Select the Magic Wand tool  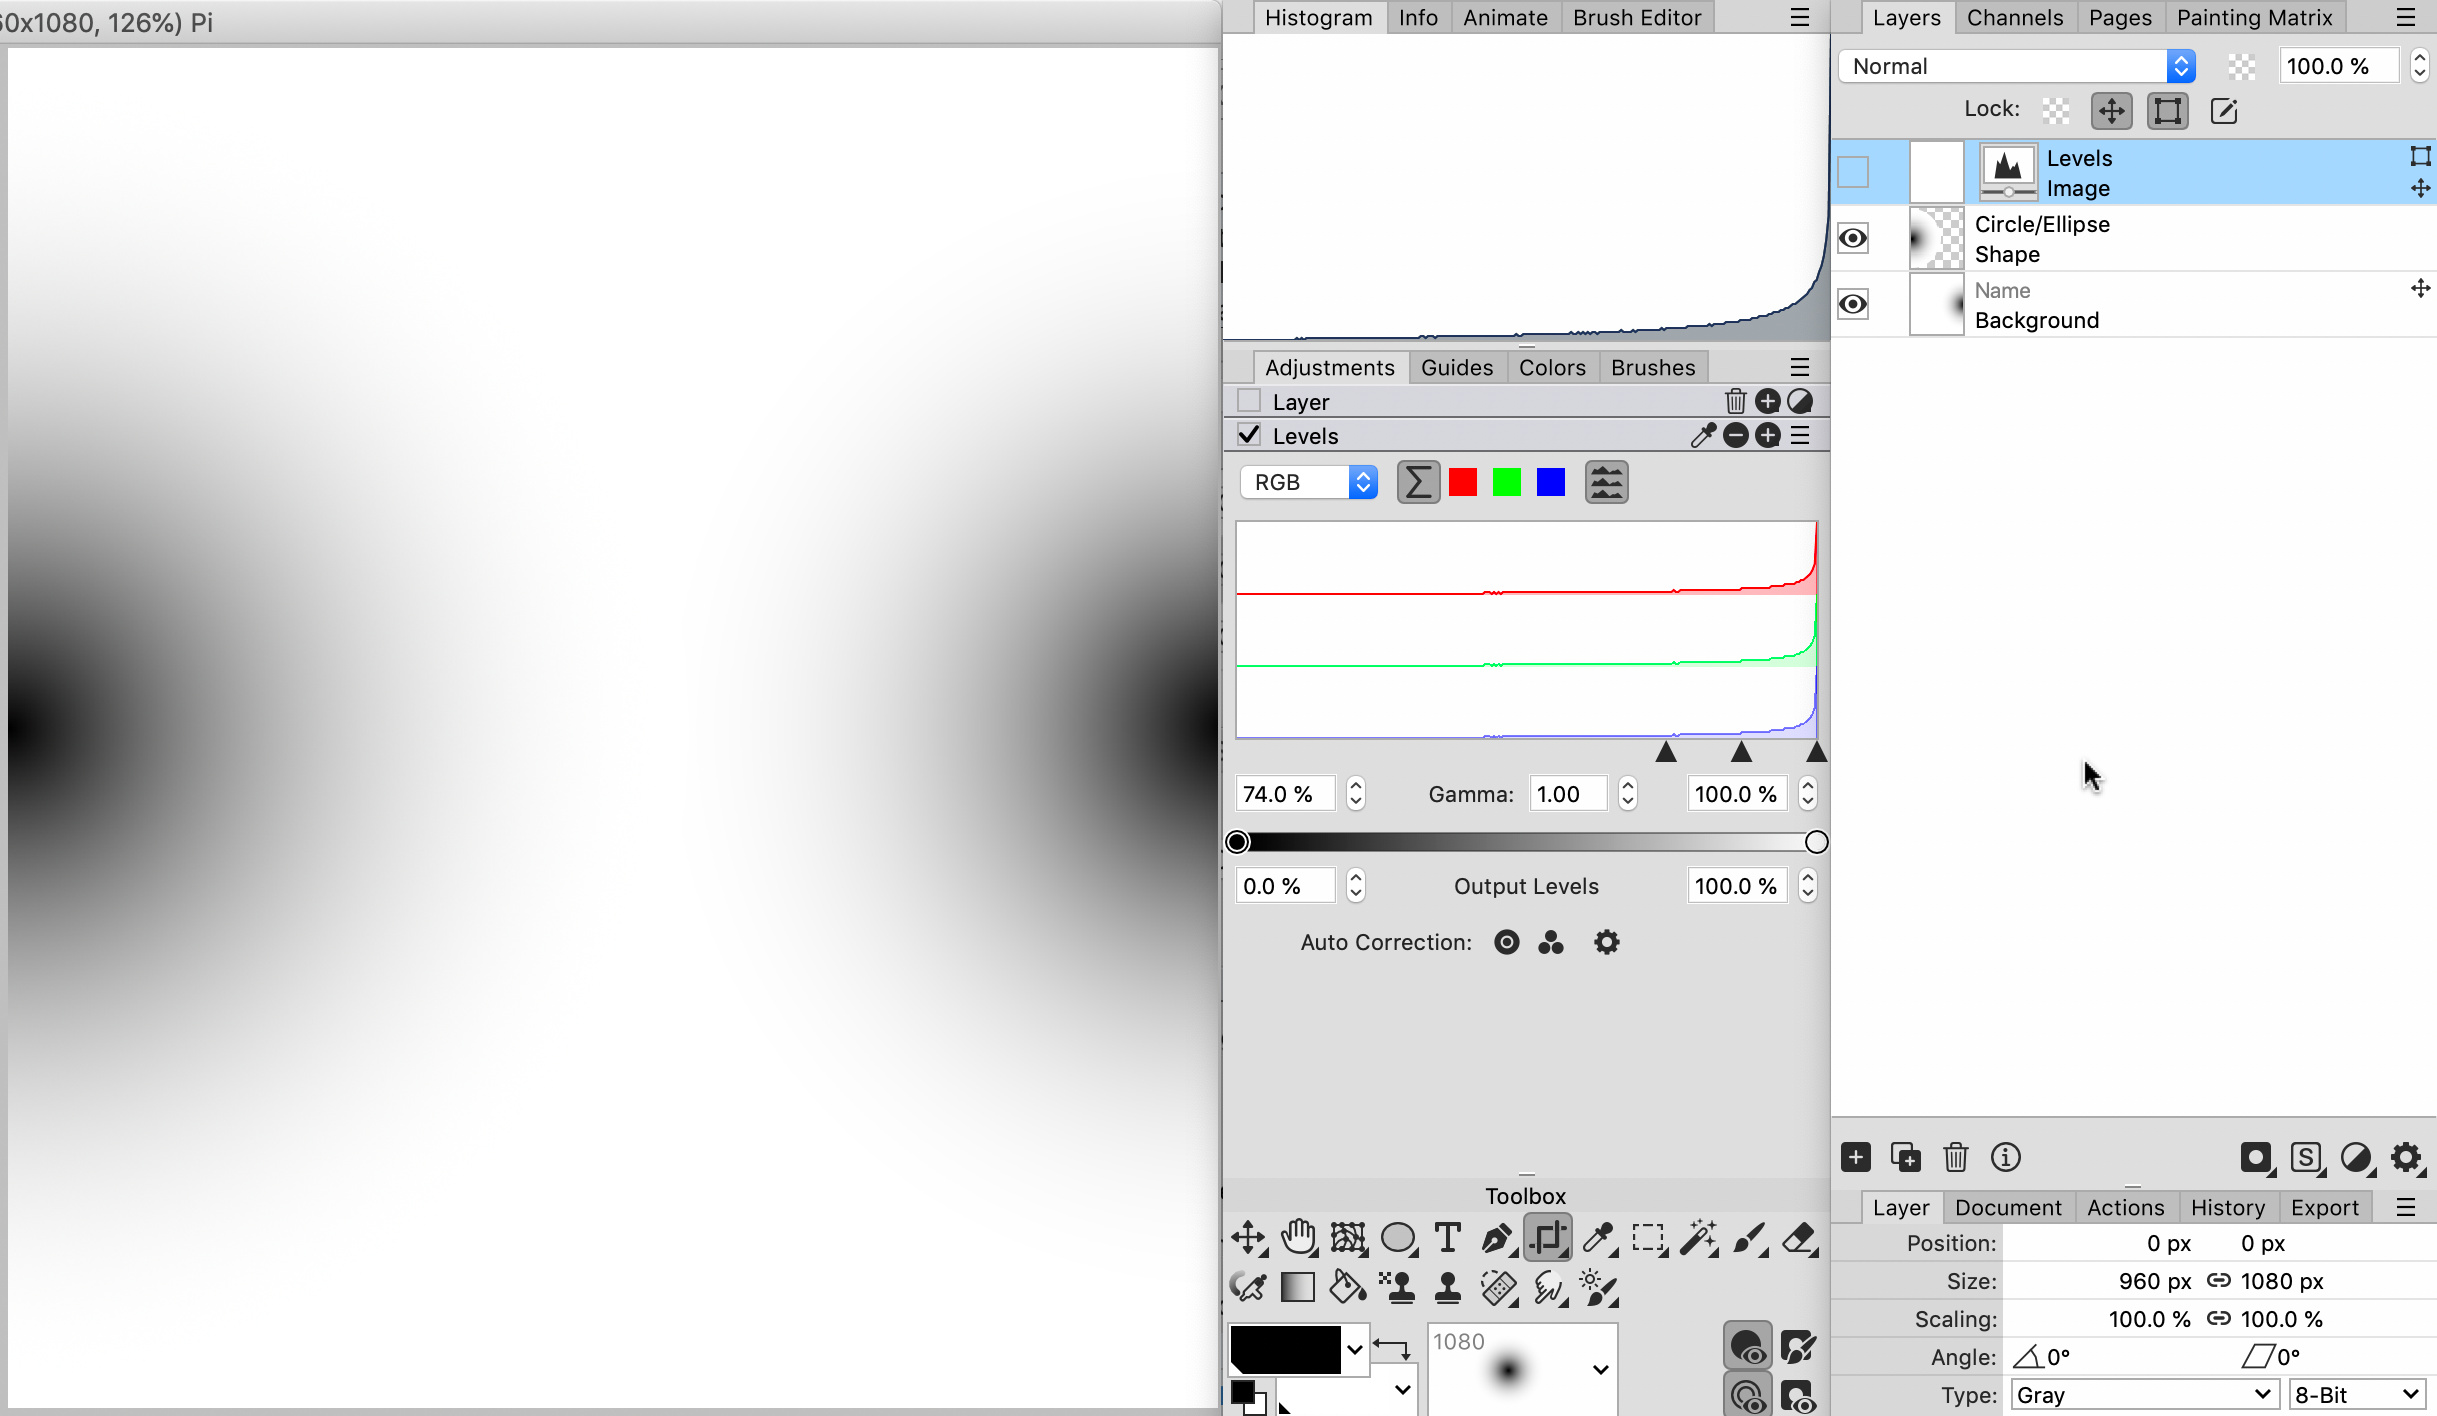point(1699,1238)
